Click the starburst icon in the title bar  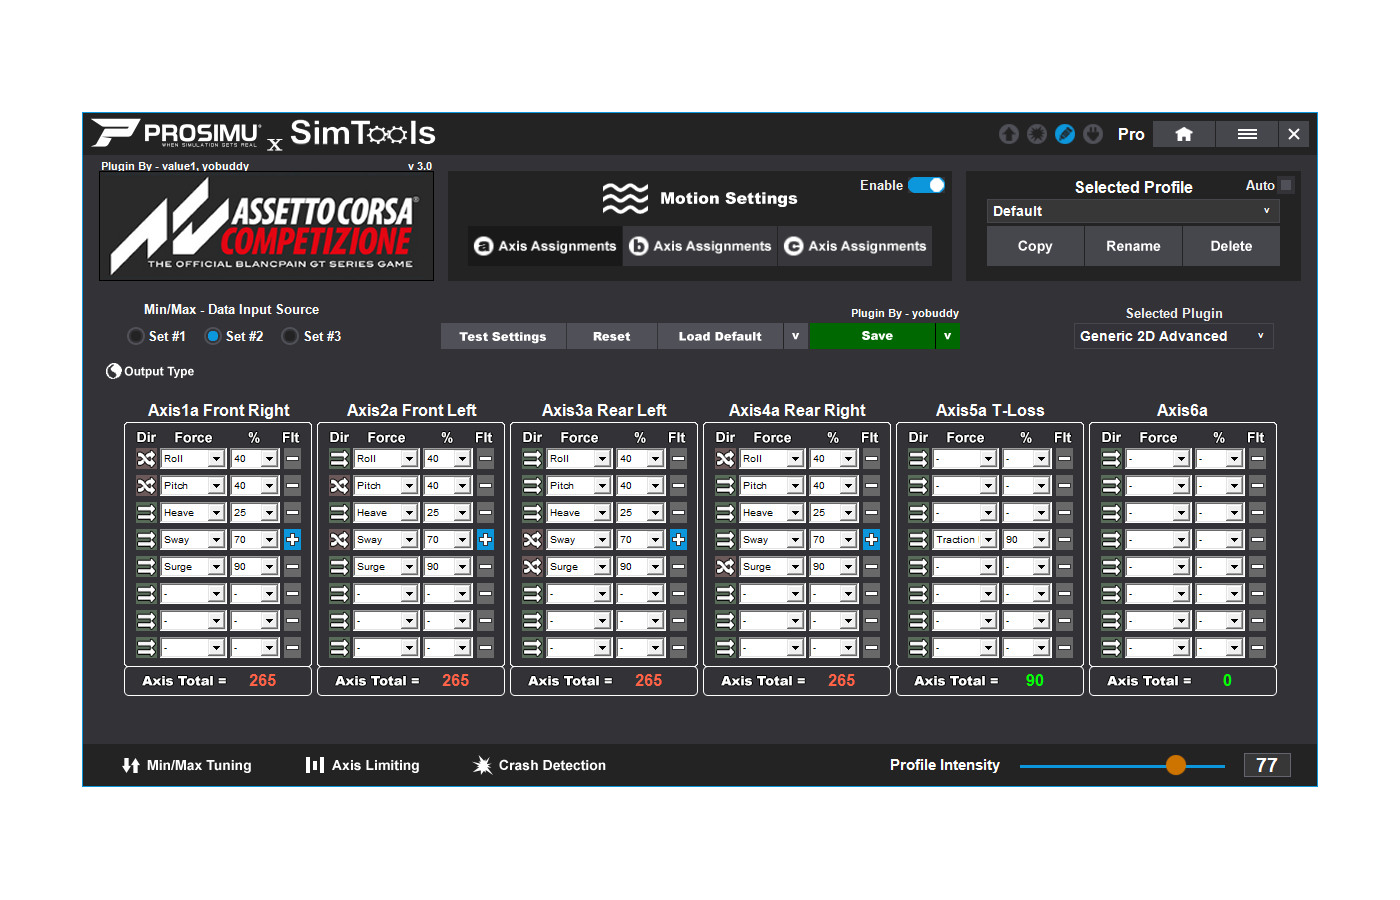coord(1037,134)
